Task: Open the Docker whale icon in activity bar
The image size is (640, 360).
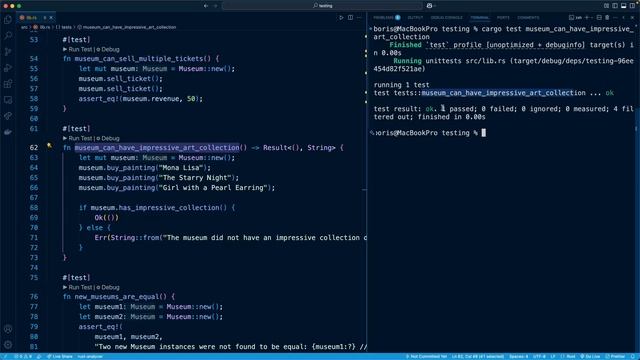Action: 8,132
